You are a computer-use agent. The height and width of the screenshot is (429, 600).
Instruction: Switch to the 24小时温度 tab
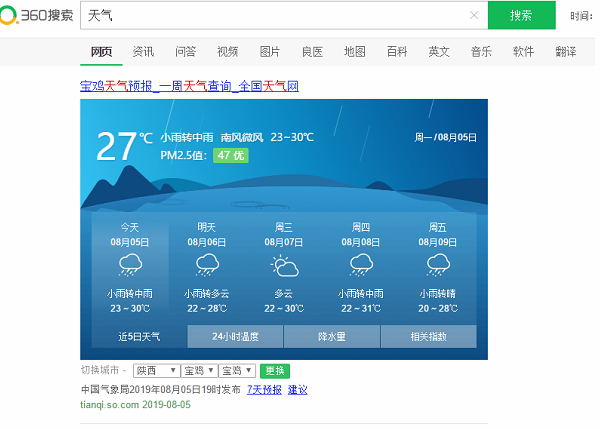235,337
